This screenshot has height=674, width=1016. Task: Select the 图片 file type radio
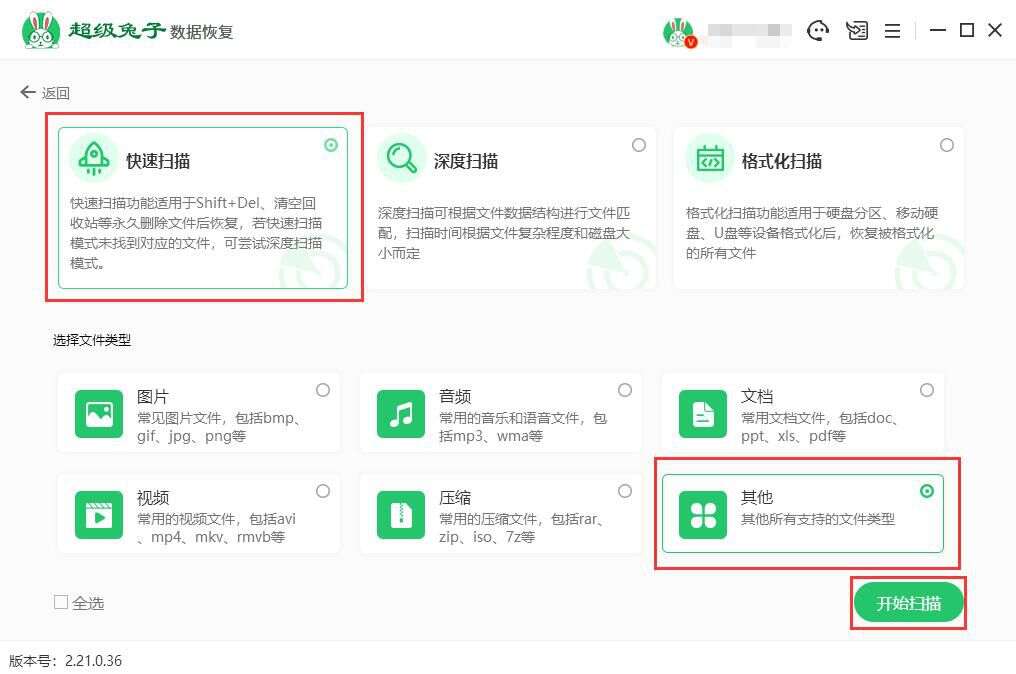(323, 390)
